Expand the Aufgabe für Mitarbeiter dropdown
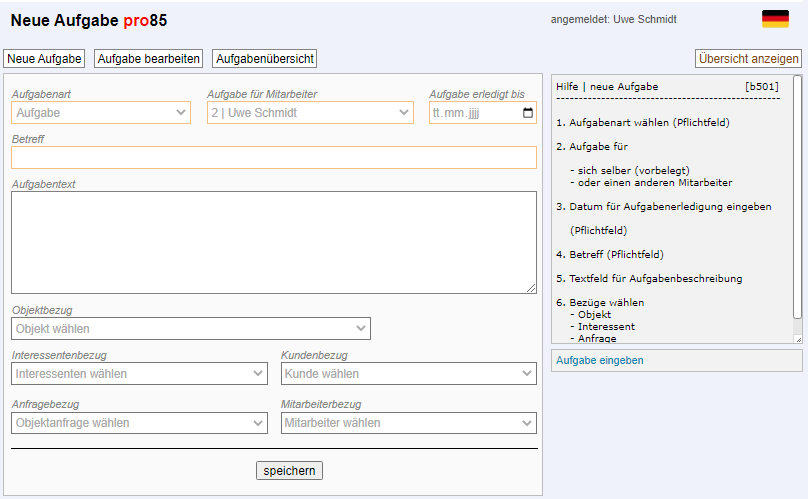The width and height of the screenshot is (808, 499). 310,113
